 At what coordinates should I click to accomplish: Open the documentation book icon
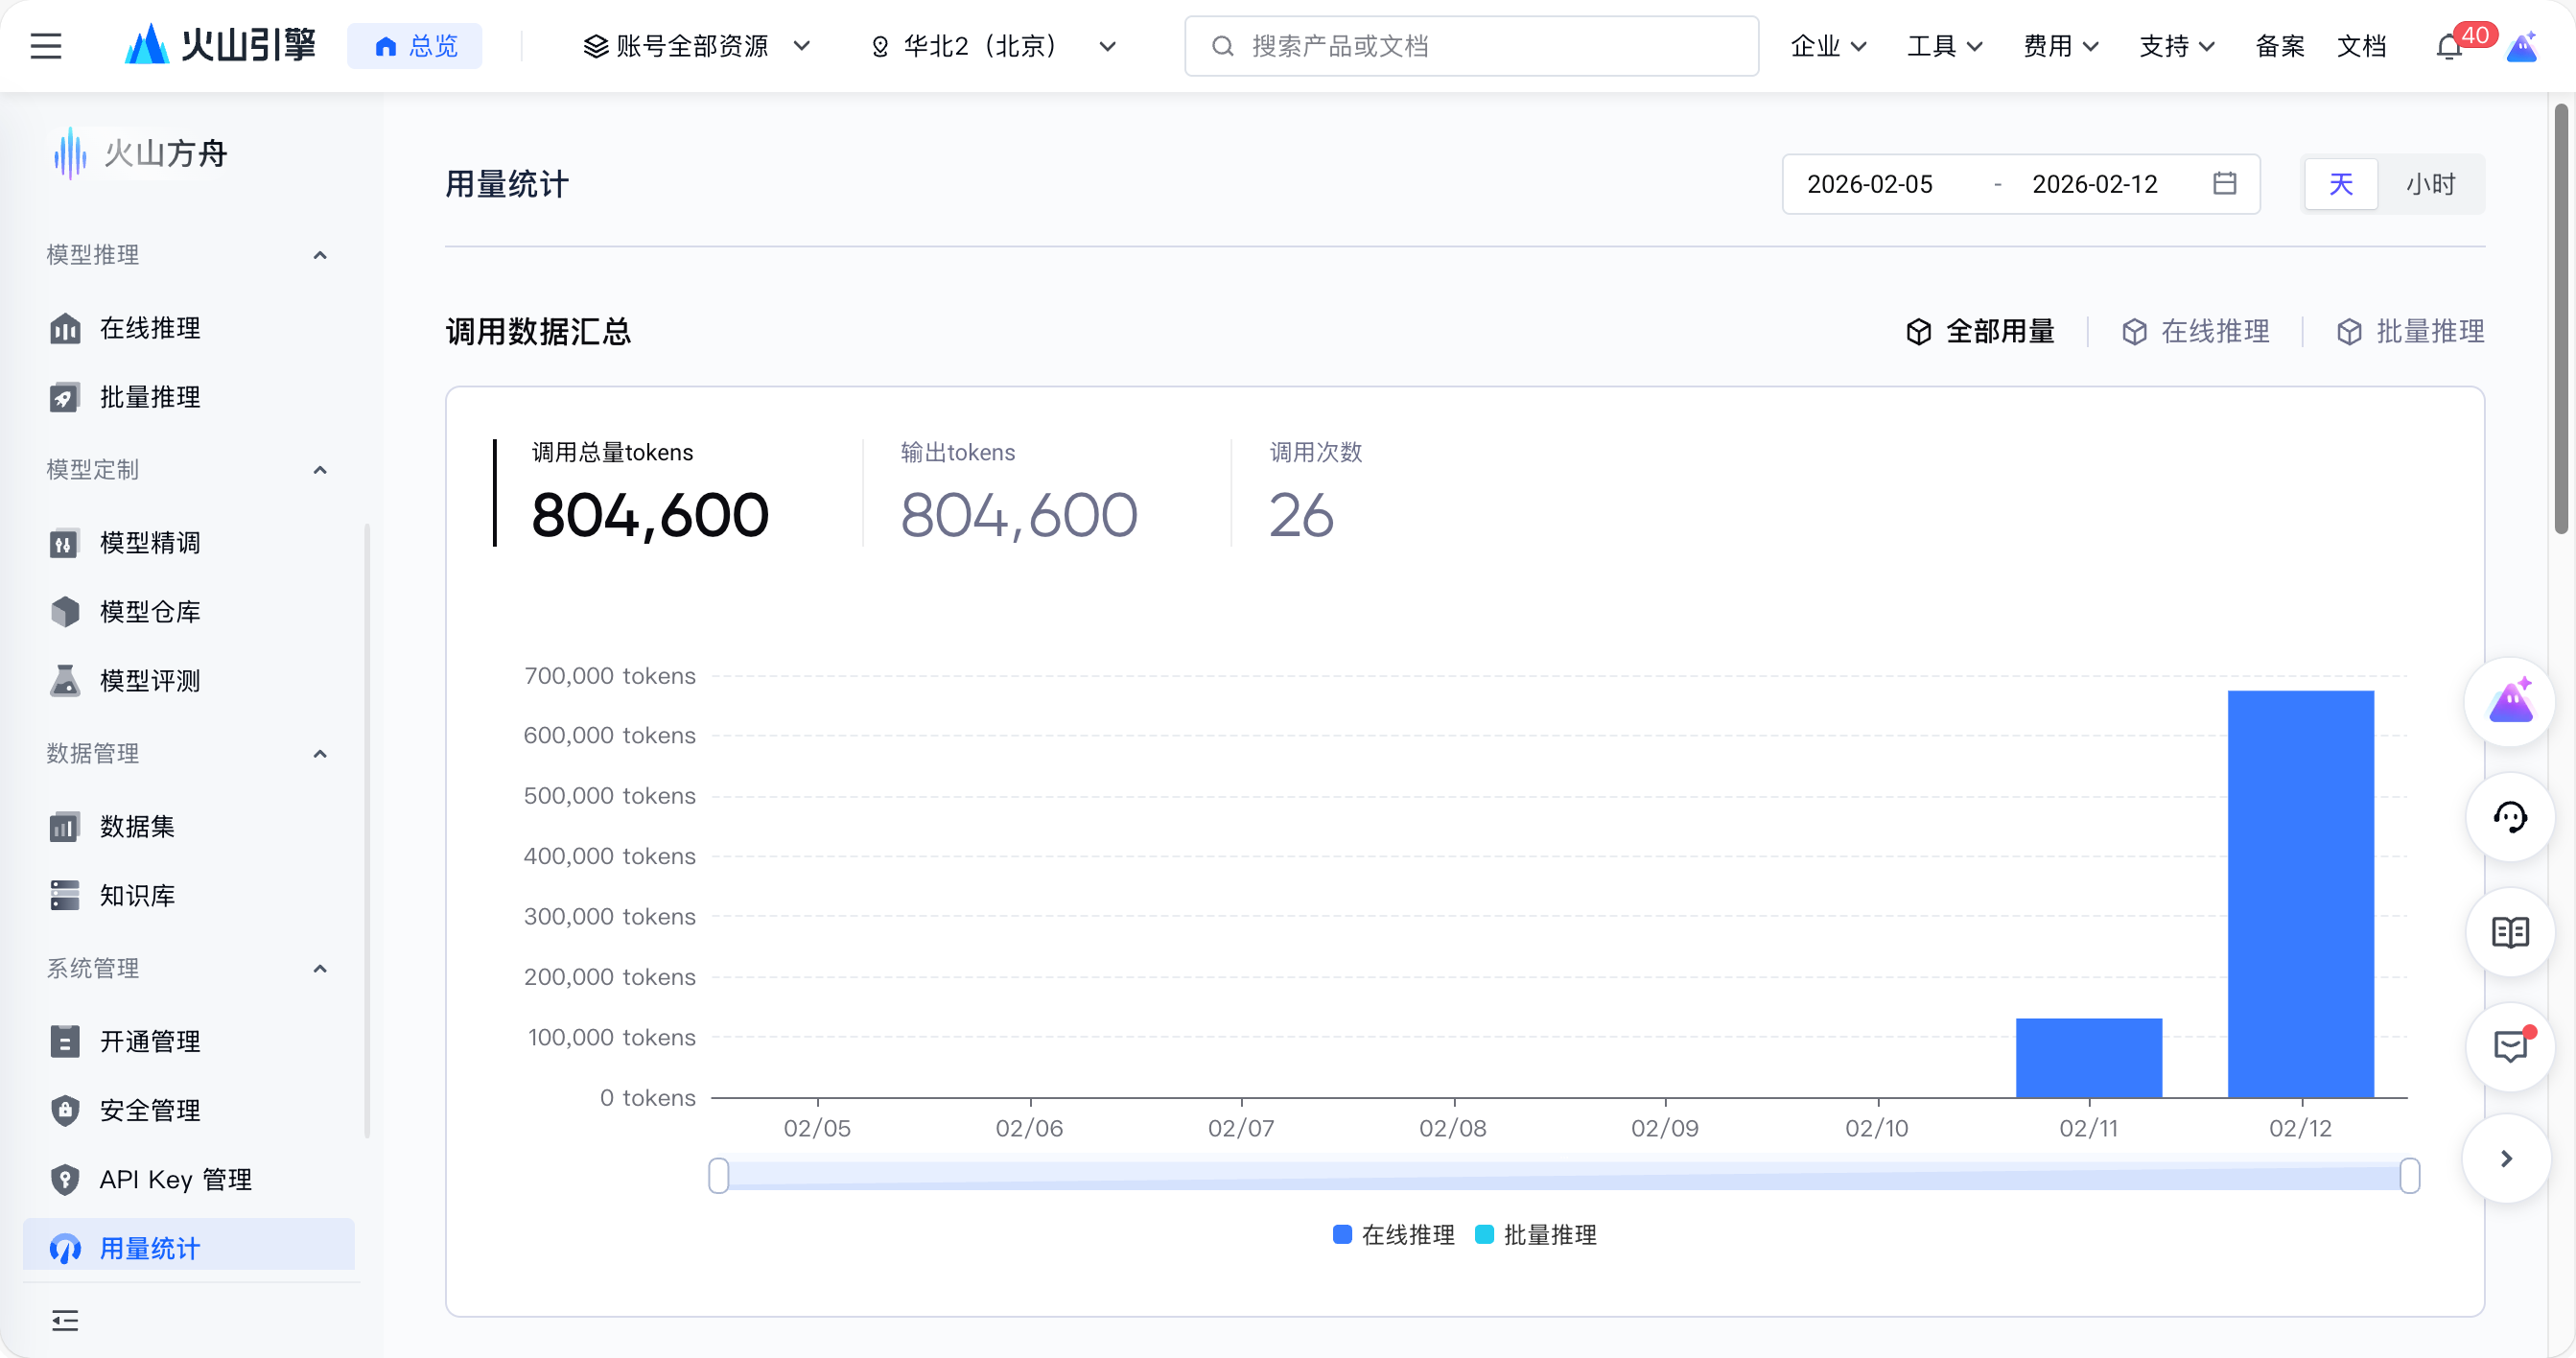(x=2509, y=932)
